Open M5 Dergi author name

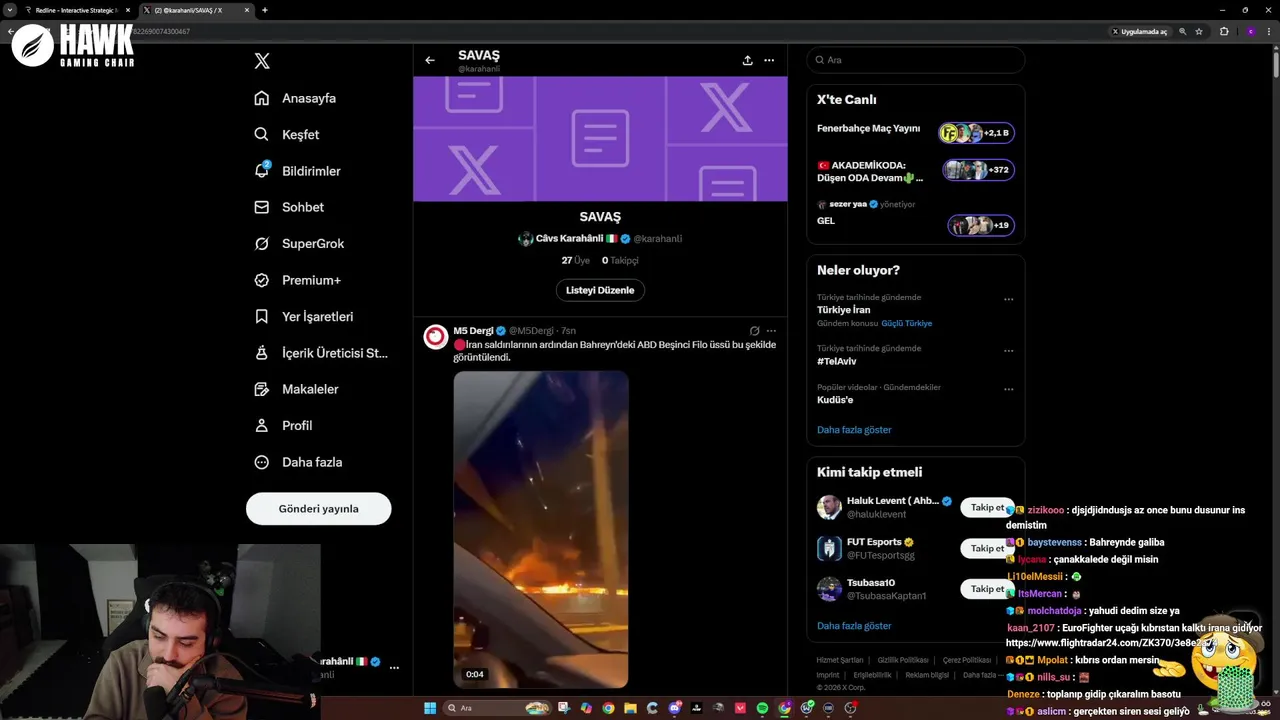tap(473, 331)
